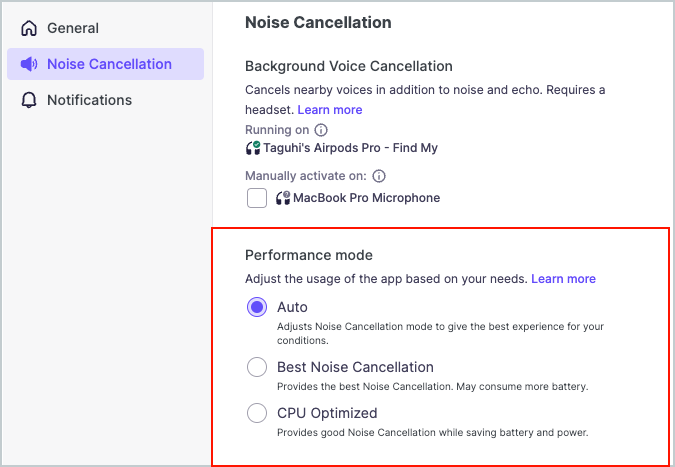Select the Auto performance mode
The height and width of the screenshot is (467, 675).
[257, 307]
